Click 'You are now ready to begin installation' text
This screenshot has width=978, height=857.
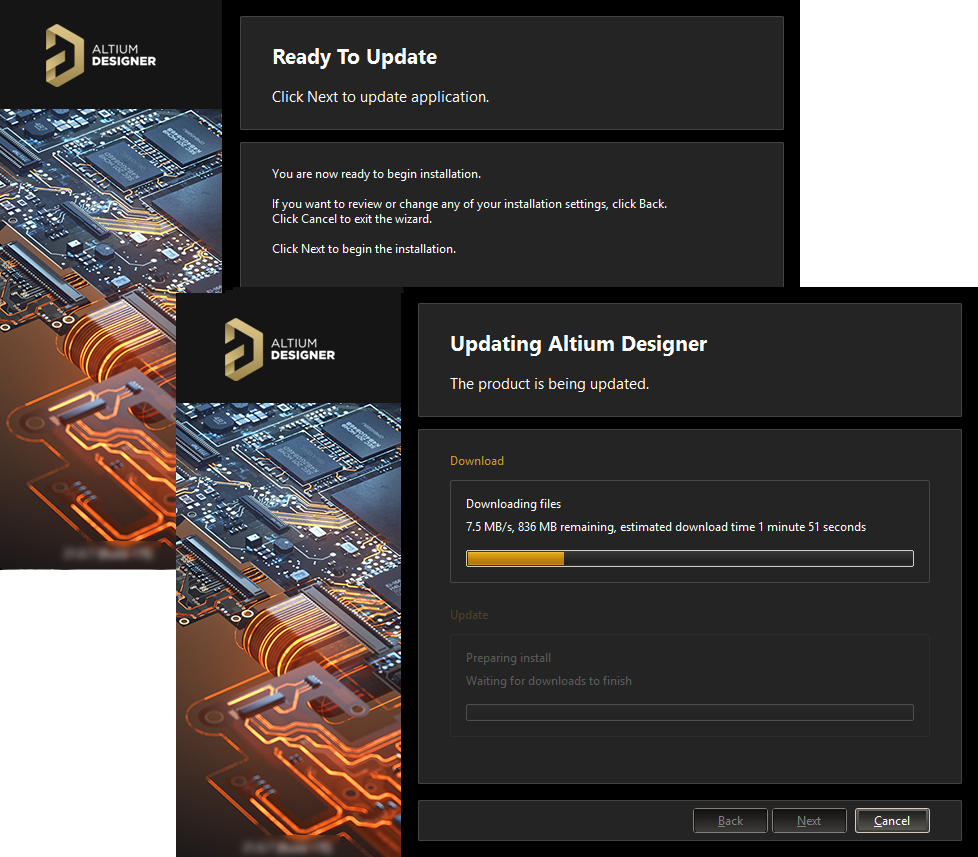coord(376,174)
